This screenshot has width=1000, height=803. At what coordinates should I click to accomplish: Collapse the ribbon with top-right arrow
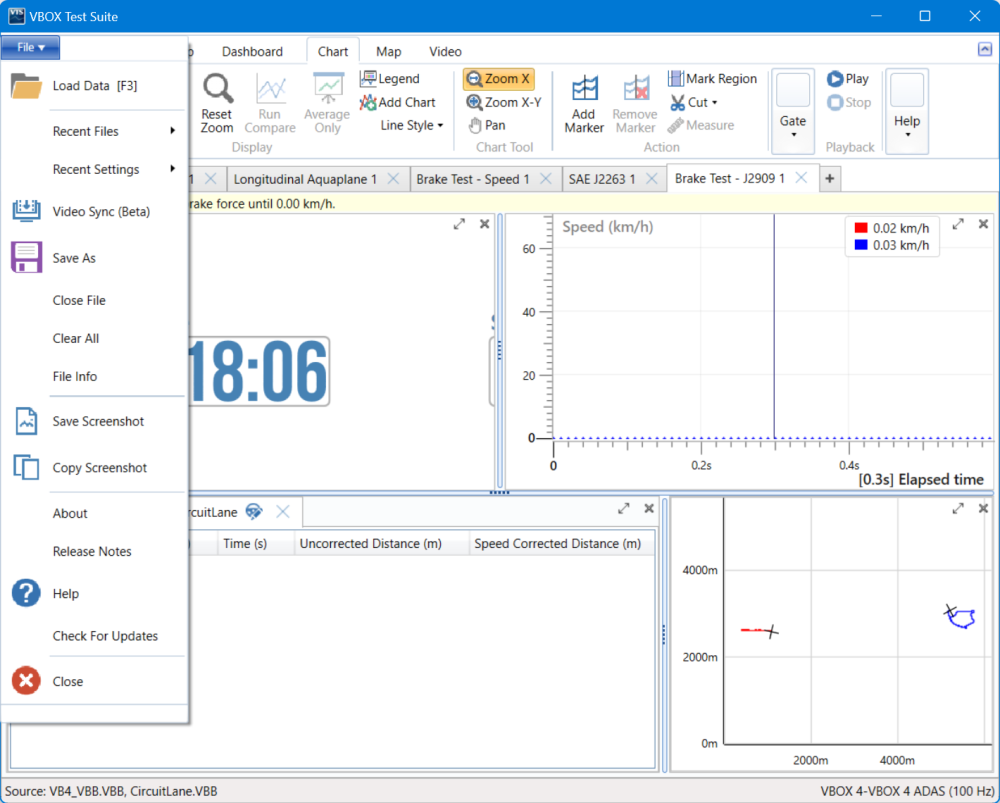985,49
